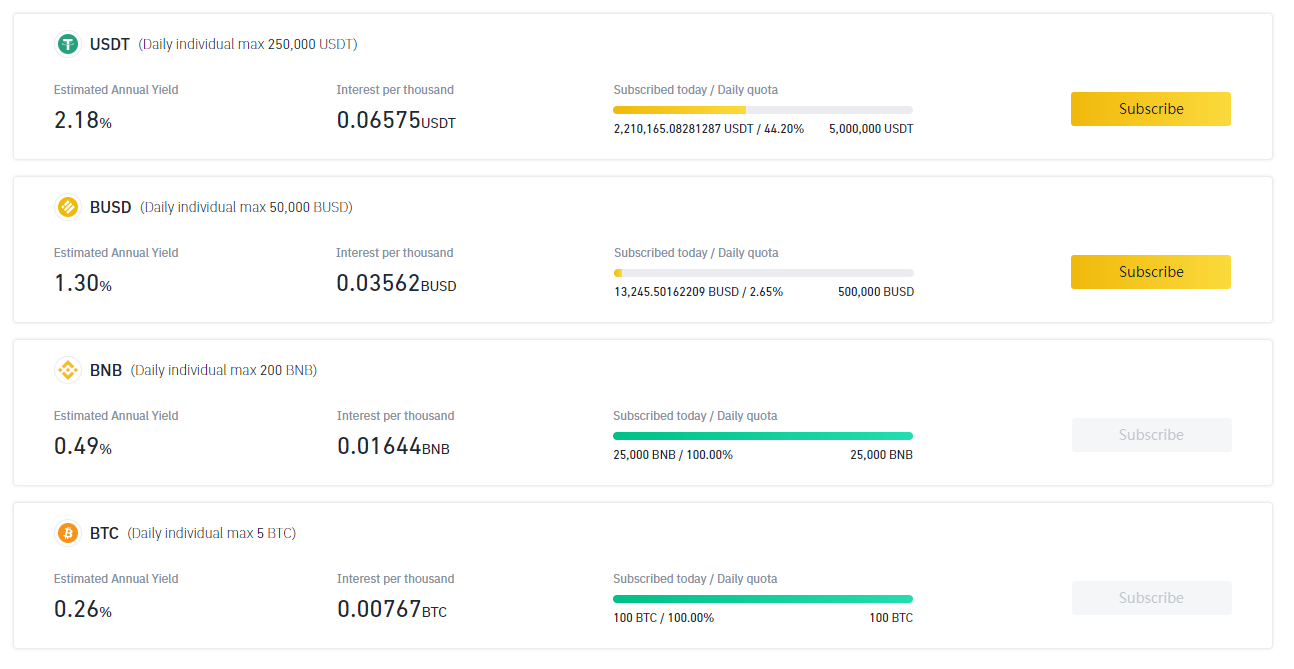Select the BNB product title
The height and width of the screenshot is (669, 1294).
106,370
